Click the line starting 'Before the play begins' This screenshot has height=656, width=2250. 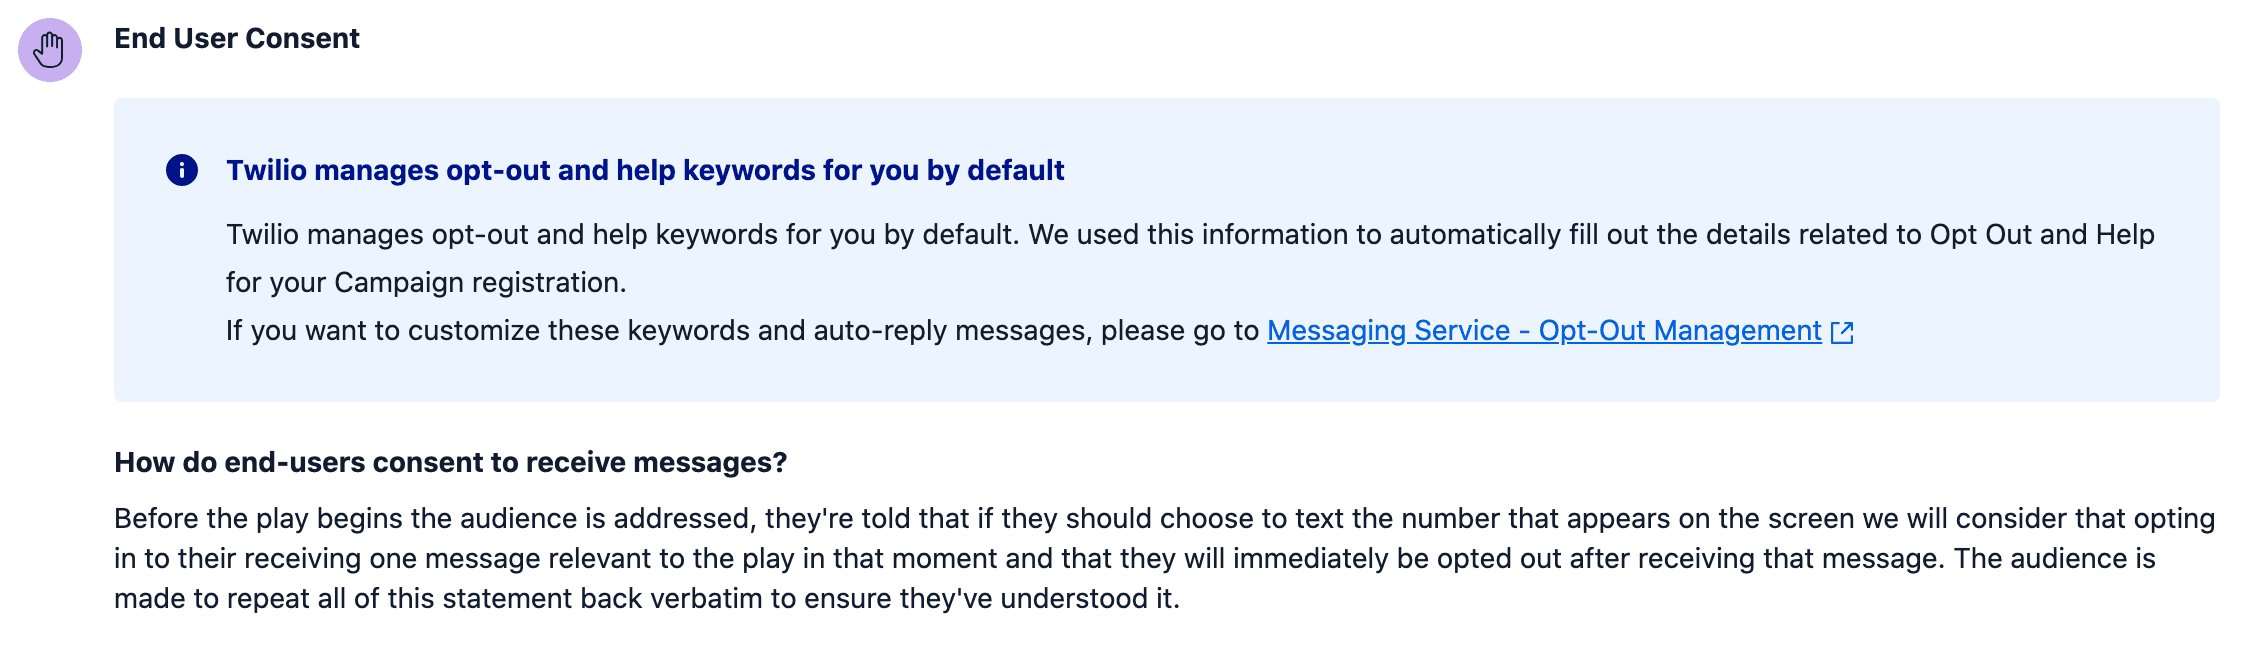click(1165, 519)
